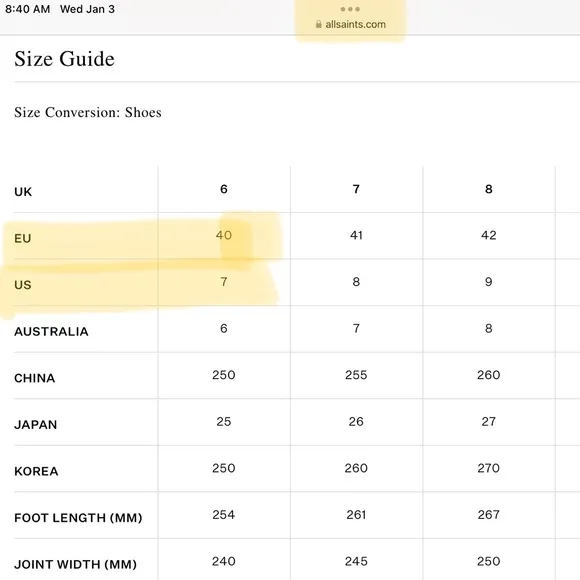
Task: Tap the KOREA row label
Action: pos(36,471)
